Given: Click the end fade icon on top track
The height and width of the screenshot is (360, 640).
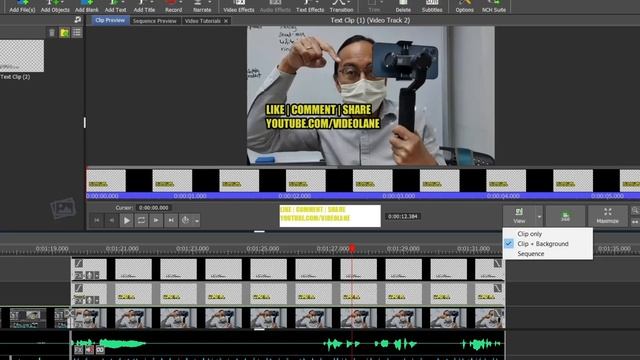Looking at the screenshot, I should click(497, 264).
